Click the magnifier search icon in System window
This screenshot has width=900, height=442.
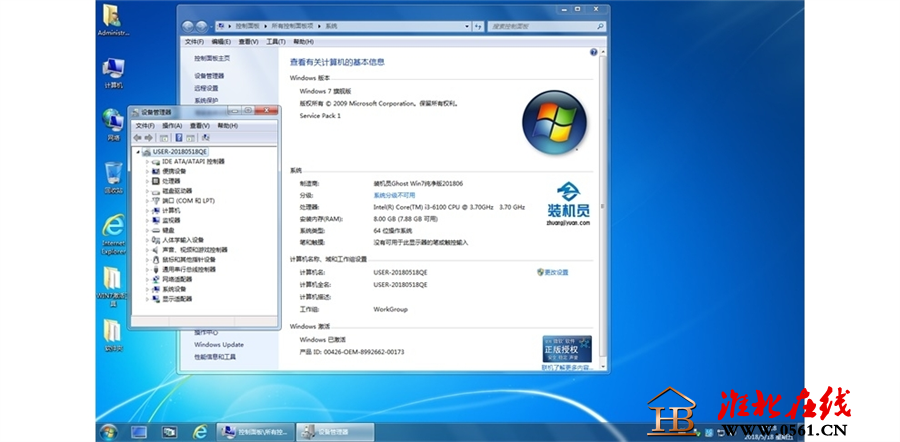600,26
